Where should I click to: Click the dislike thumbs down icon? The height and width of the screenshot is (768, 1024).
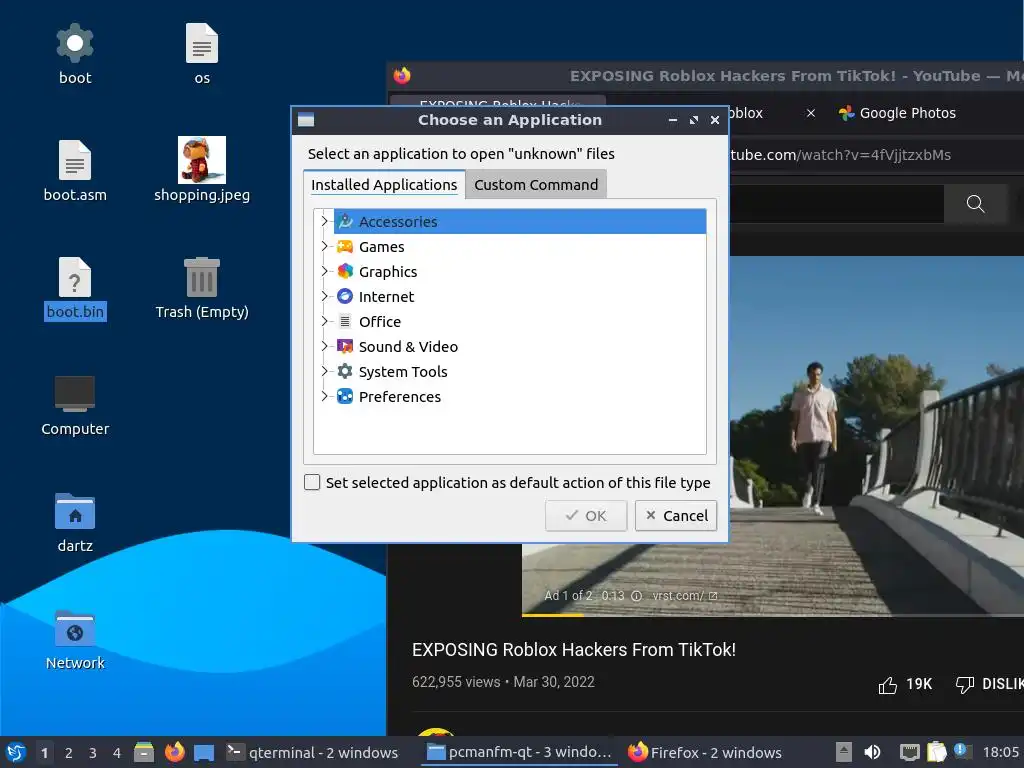(x=965, y=684)
